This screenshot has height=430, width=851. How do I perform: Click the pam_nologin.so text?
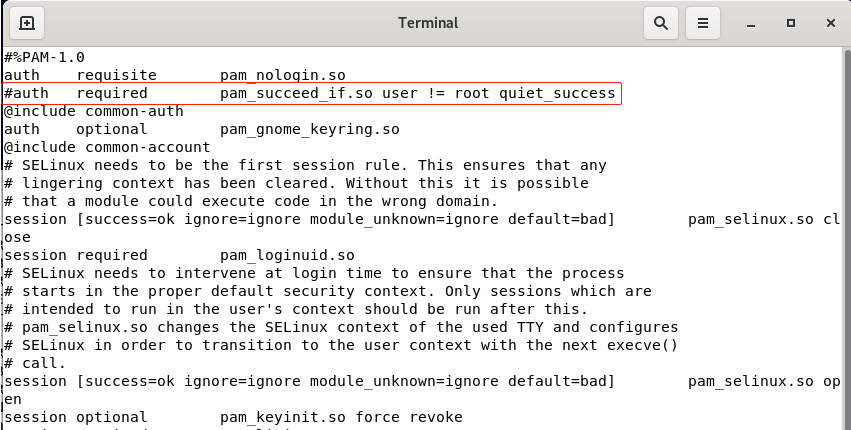coord(283,75)
